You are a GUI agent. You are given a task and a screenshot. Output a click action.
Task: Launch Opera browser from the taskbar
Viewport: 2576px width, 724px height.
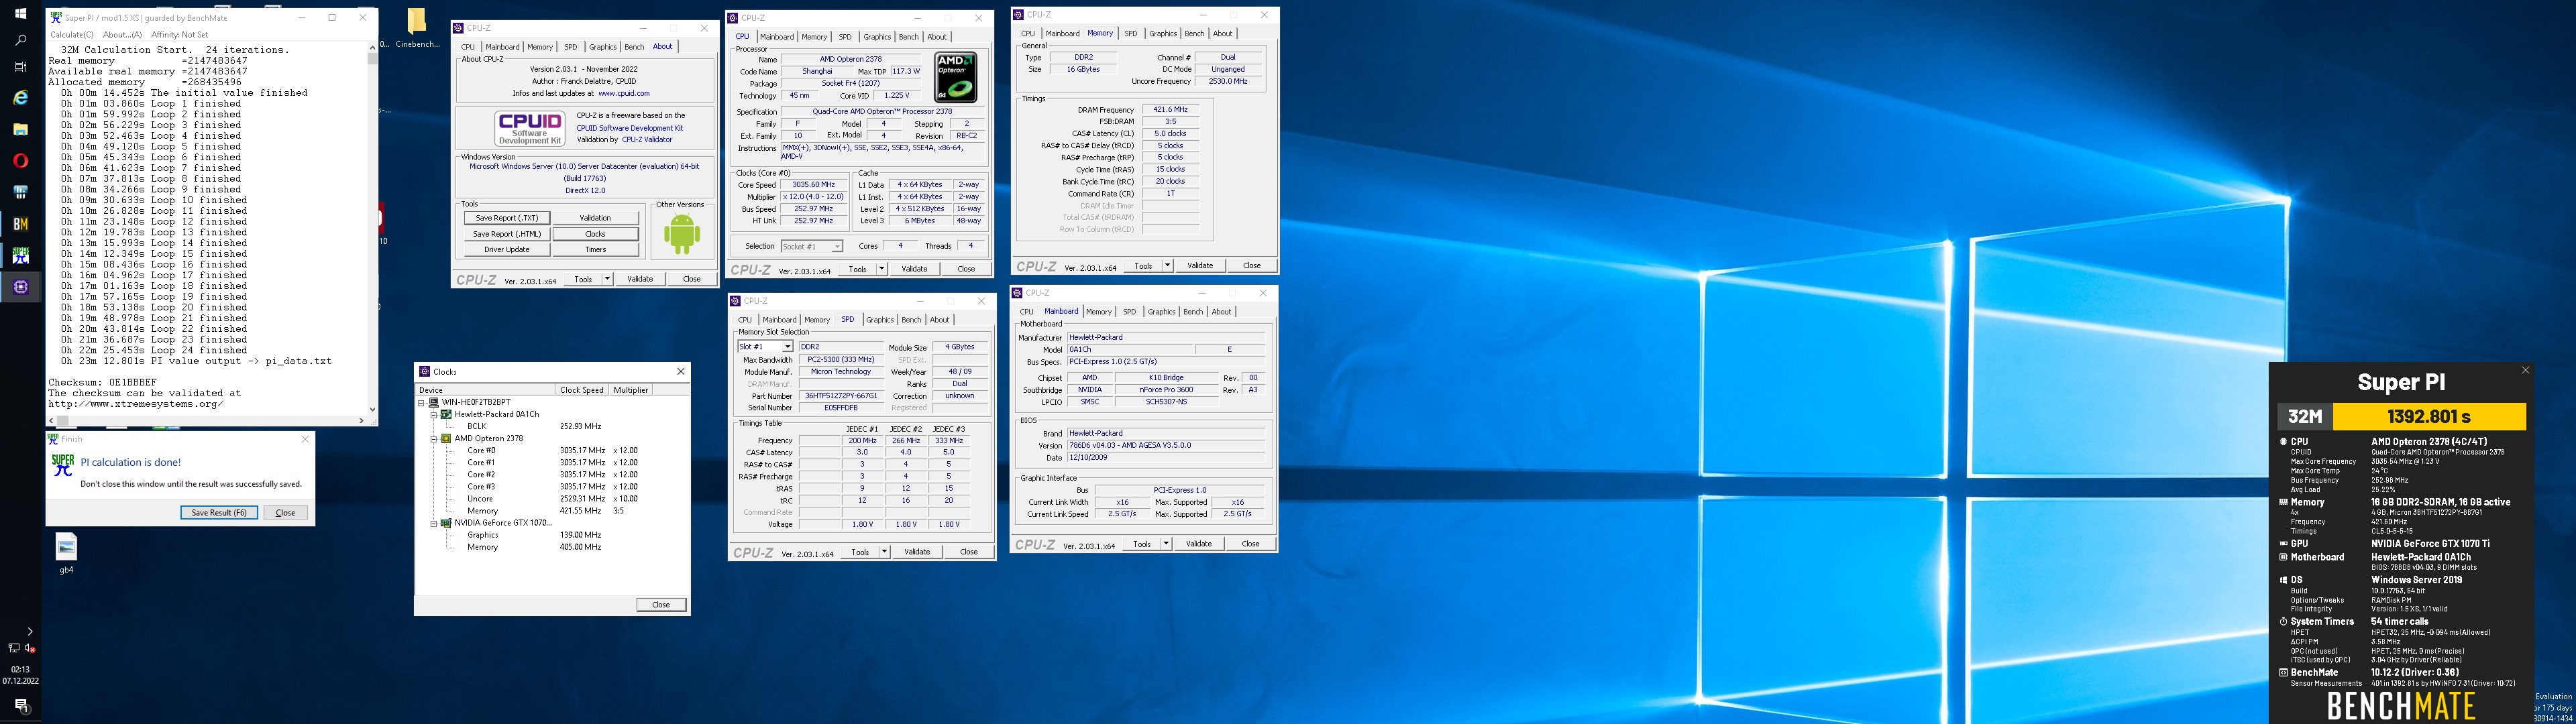[20, 161]
